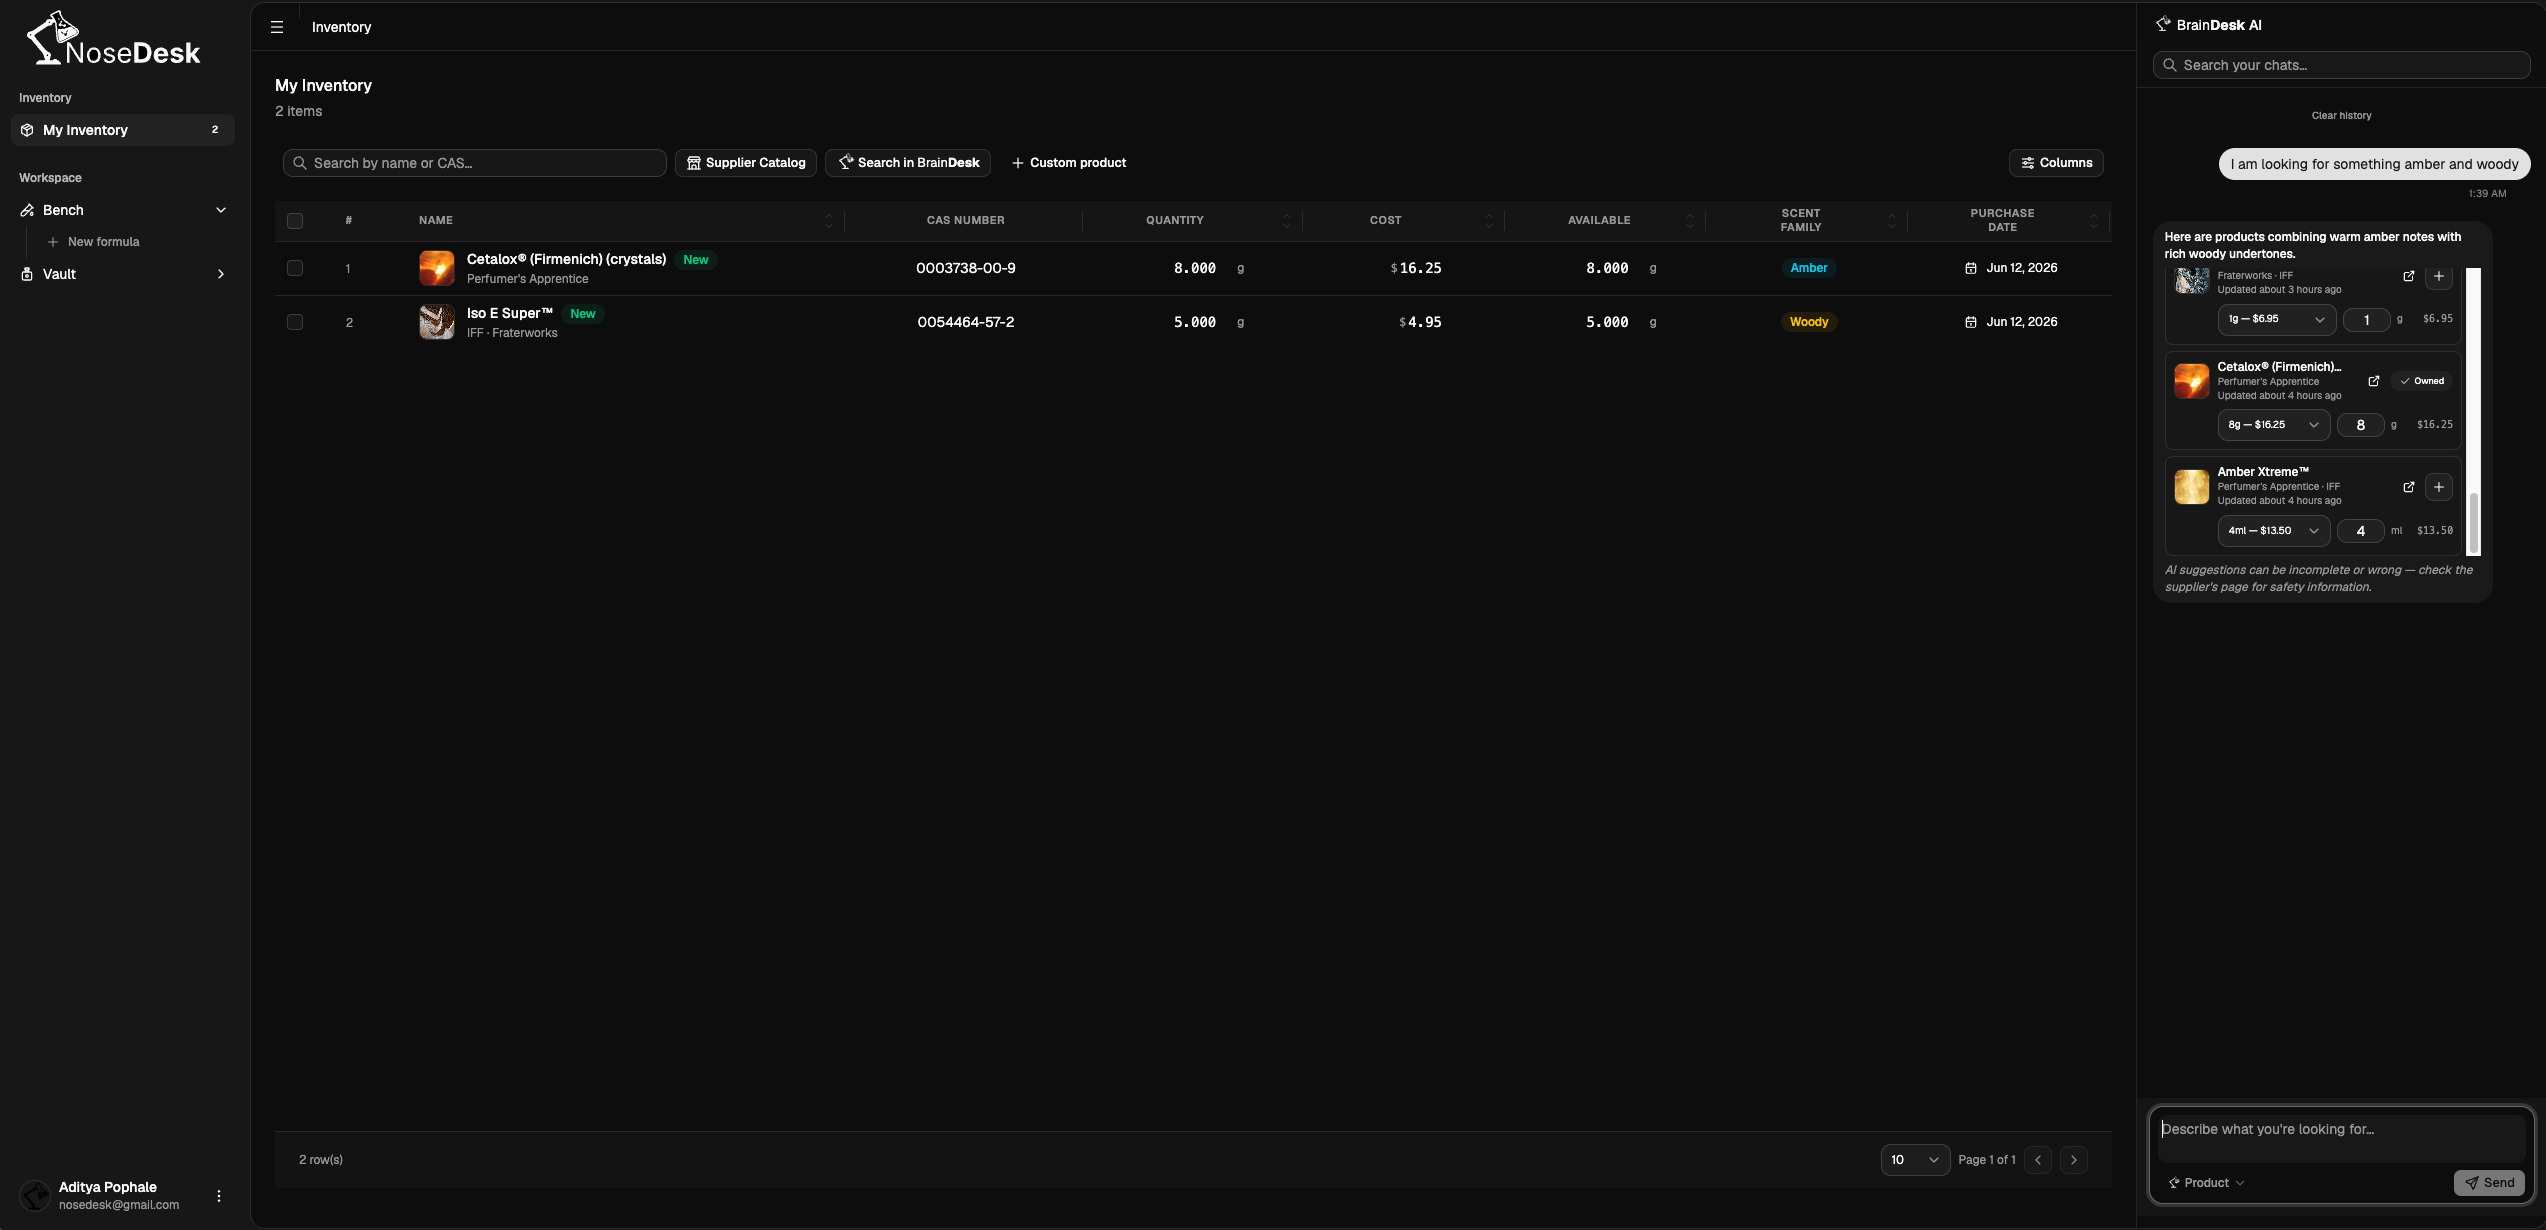Add a Custom product

[x=1068, y=163]
